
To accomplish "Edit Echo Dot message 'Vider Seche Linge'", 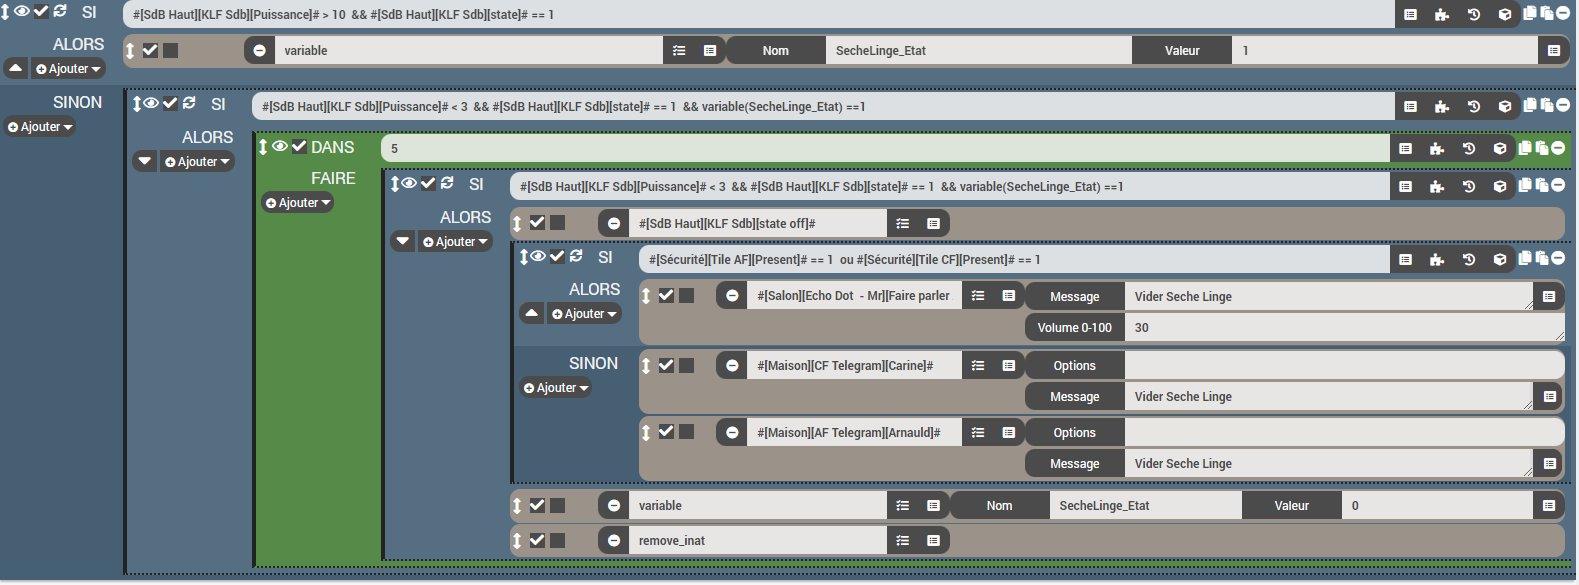I will point(1329,296).
